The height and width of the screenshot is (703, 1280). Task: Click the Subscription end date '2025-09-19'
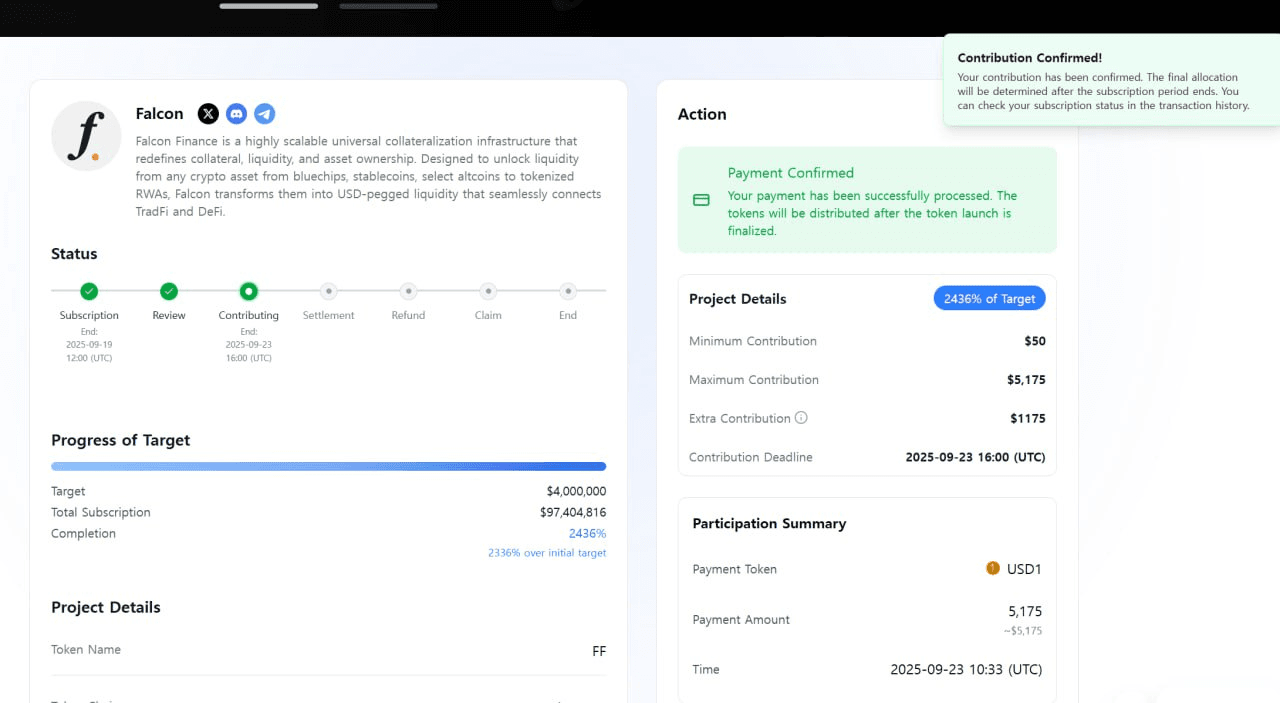tap(89, 343)
